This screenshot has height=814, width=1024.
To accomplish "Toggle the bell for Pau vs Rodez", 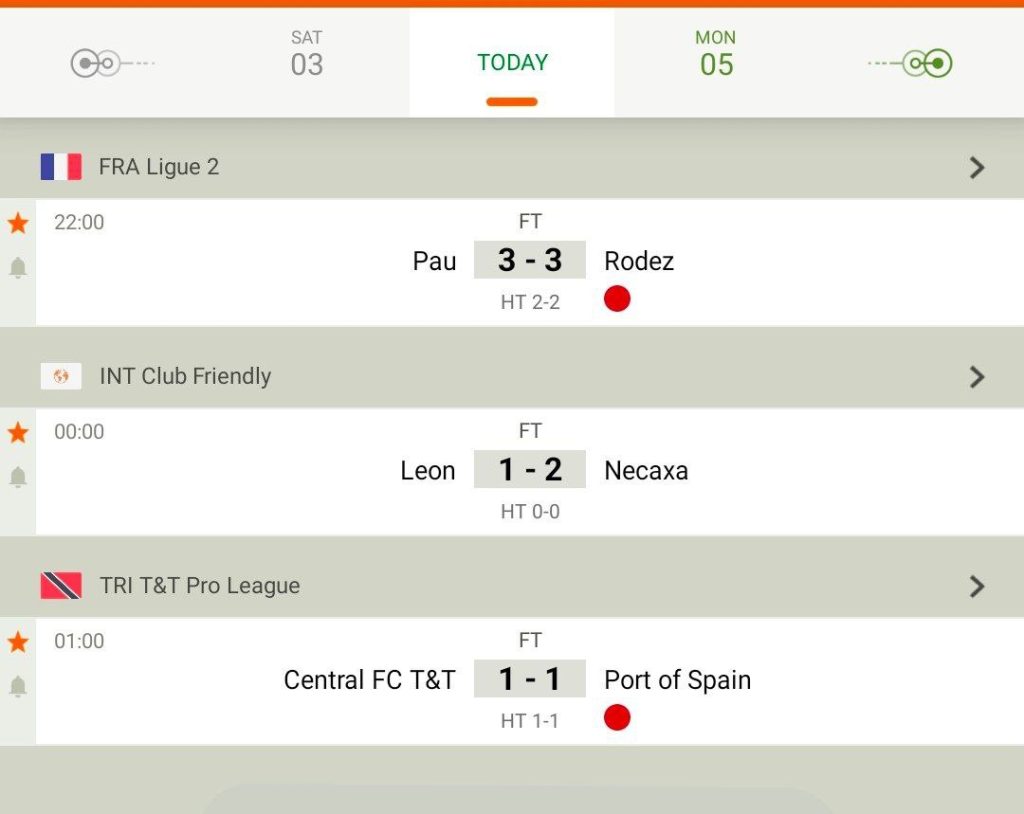I will 17,268.
